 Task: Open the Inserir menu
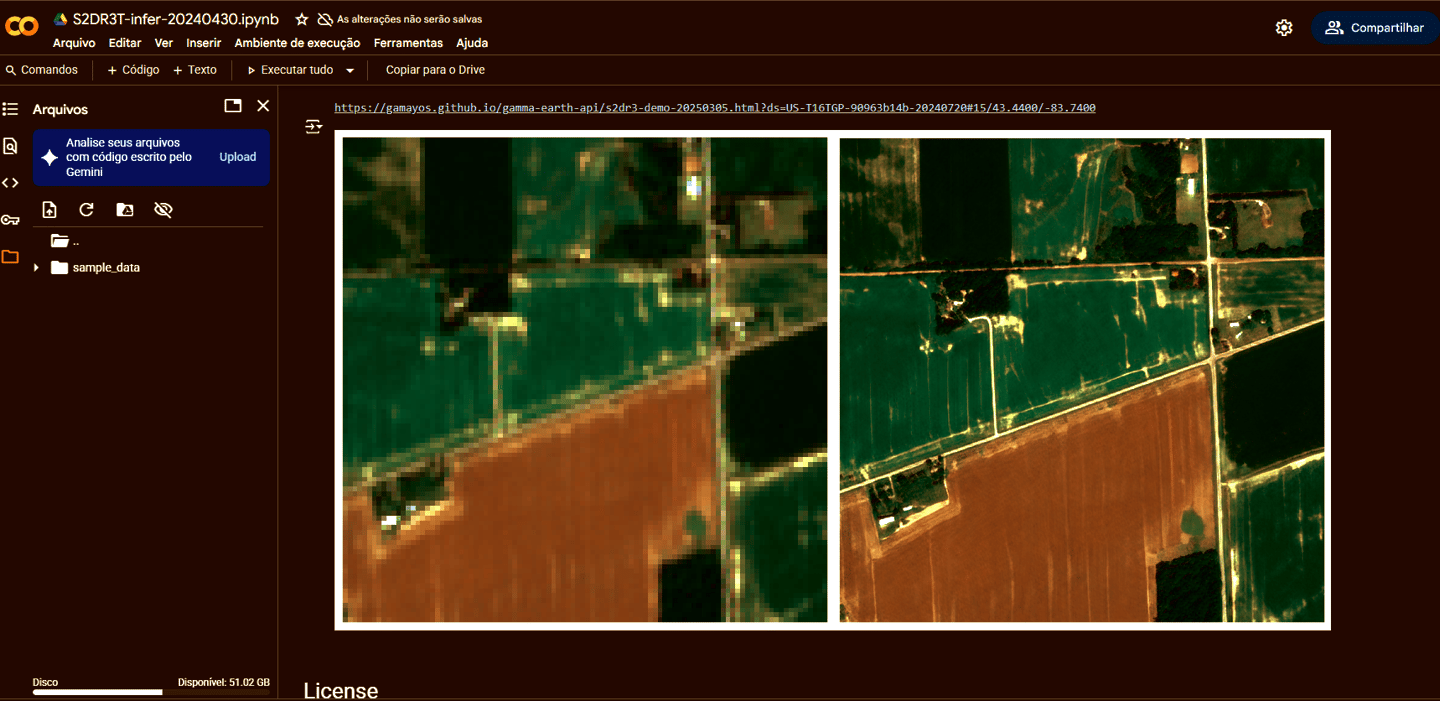[204, 43]
